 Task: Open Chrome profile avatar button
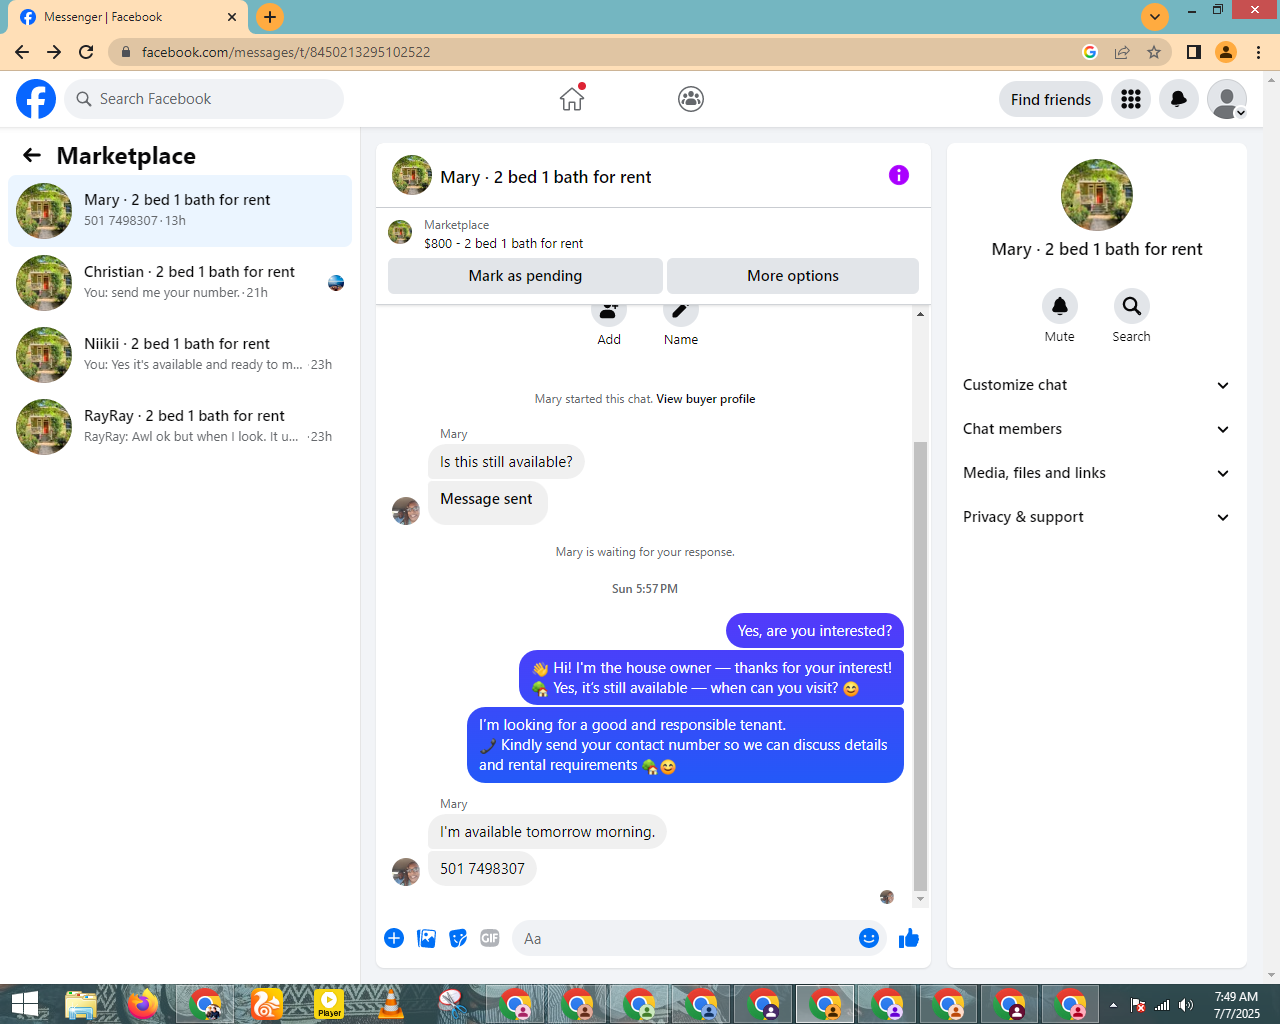(x=1226, y=52)
